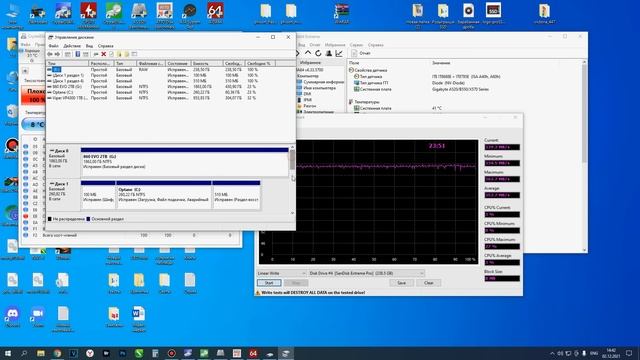Viewport: 640px width, 360px height.
Task: Click the Clear button in disk benchmark
Action: point(429,283)
